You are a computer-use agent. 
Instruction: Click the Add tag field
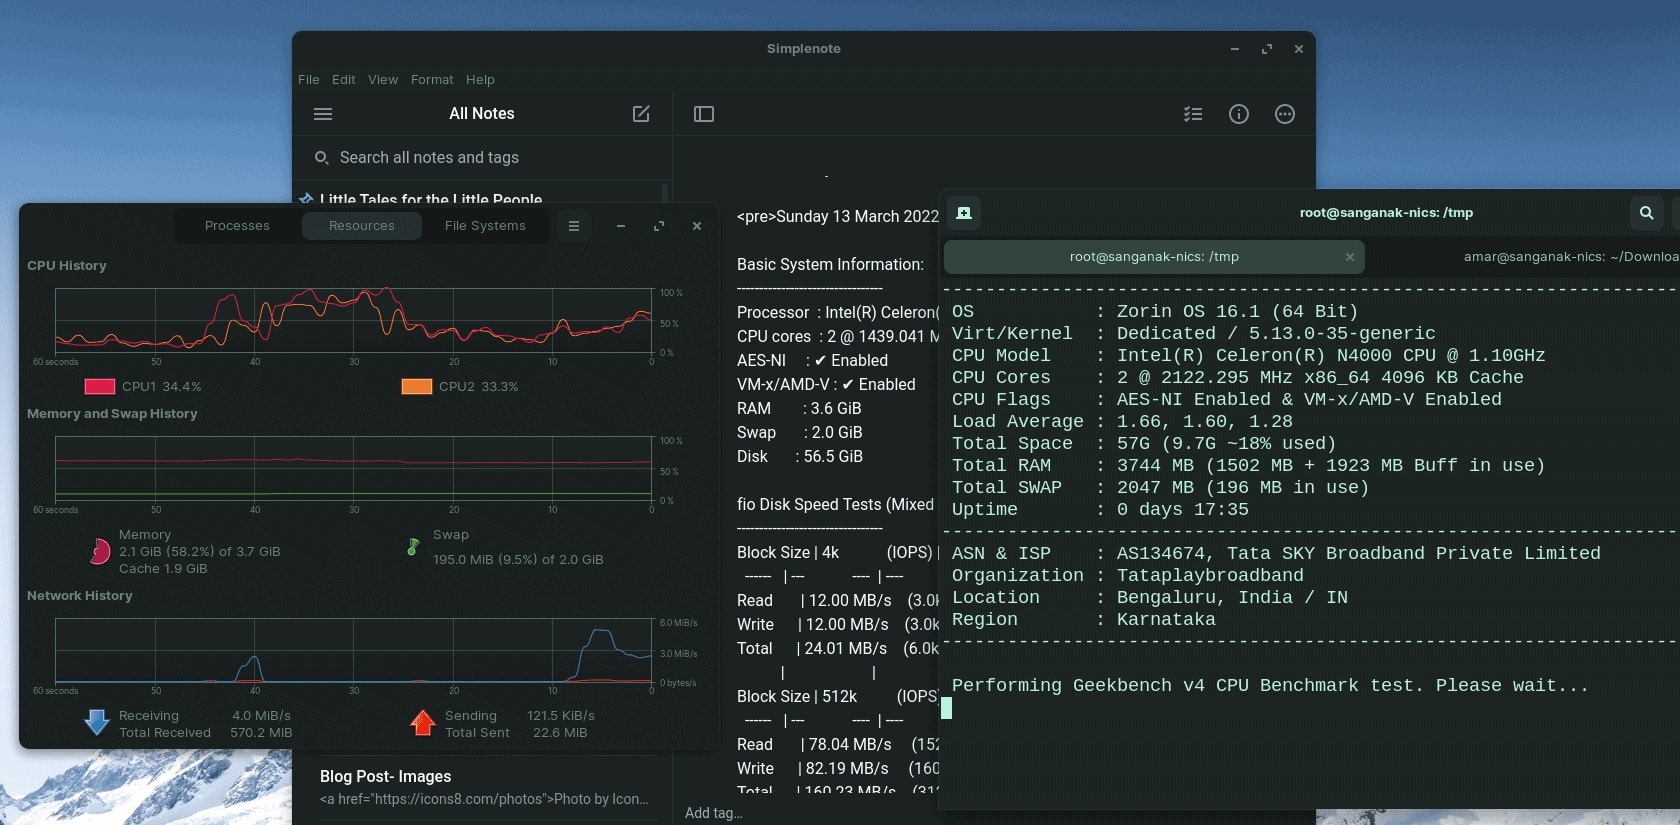(714, 813)
